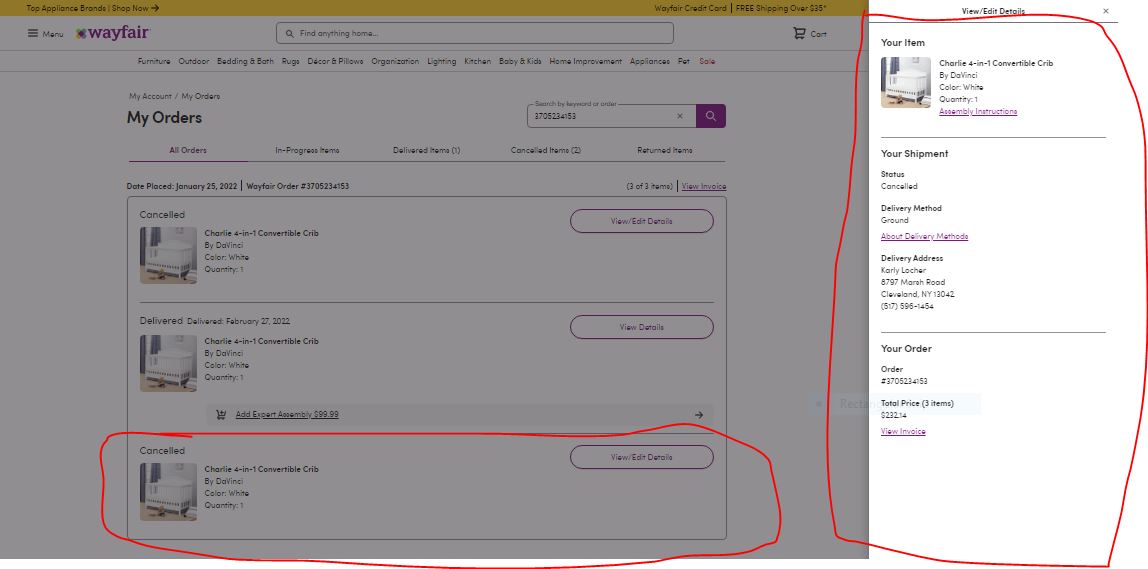The height and width of the screenshot is (569, 1148).
Task: Open Pet category
Action: 684,62
